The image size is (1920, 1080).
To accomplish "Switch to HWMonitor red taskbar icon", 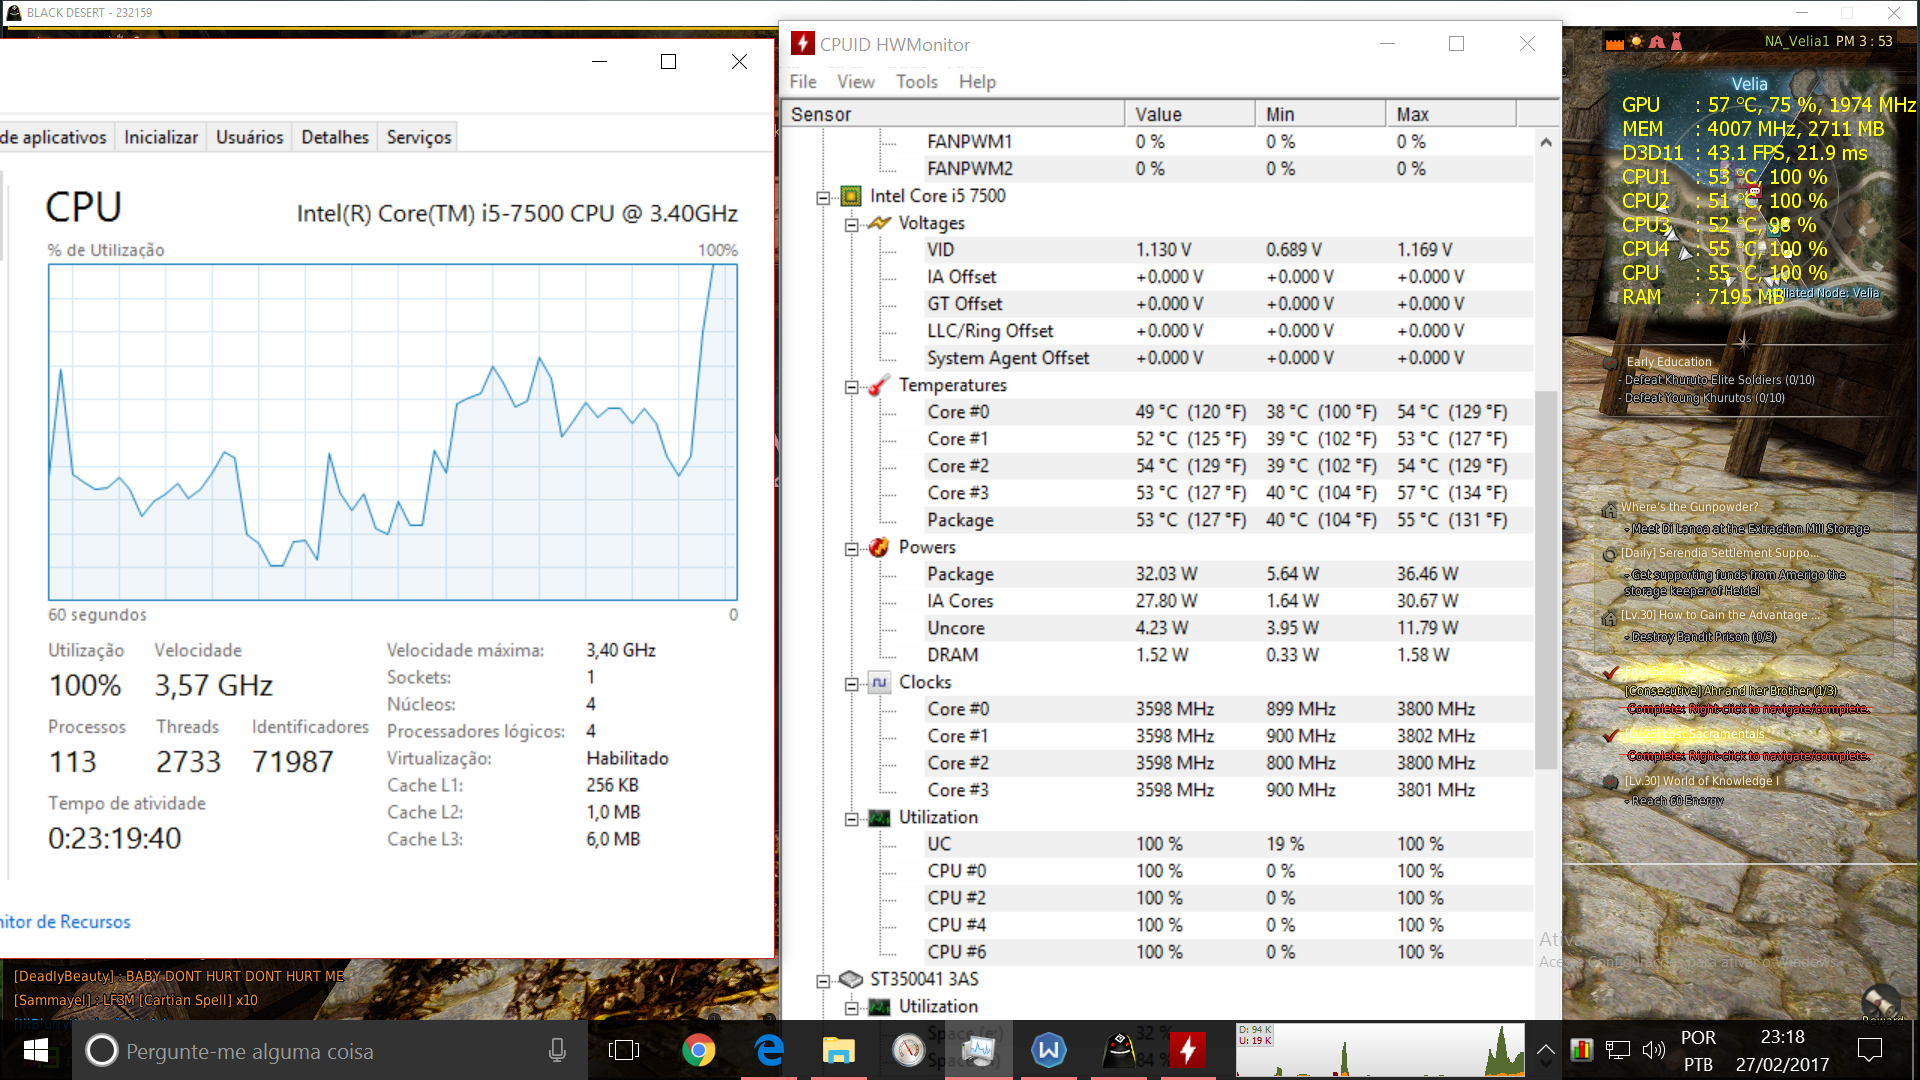I will [x=1188, y=1050].
